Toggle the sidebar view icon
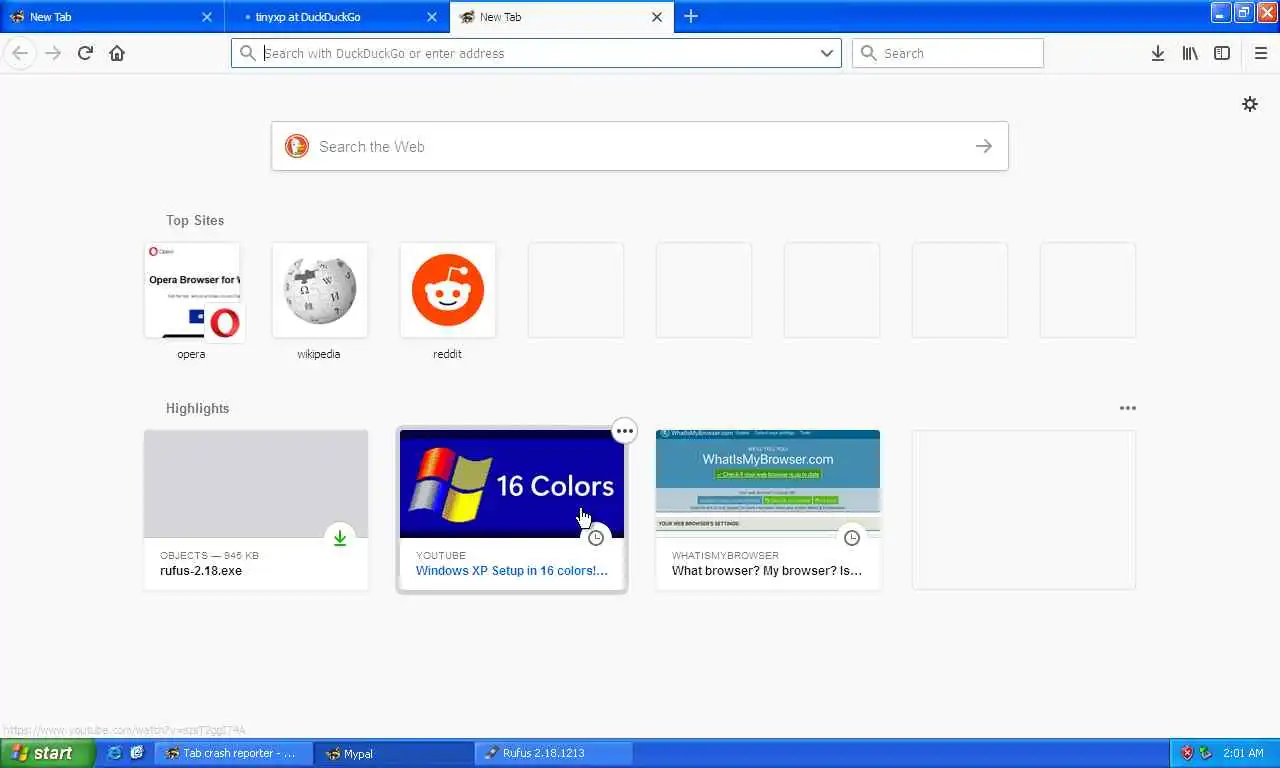 (x=1222, y=53)
